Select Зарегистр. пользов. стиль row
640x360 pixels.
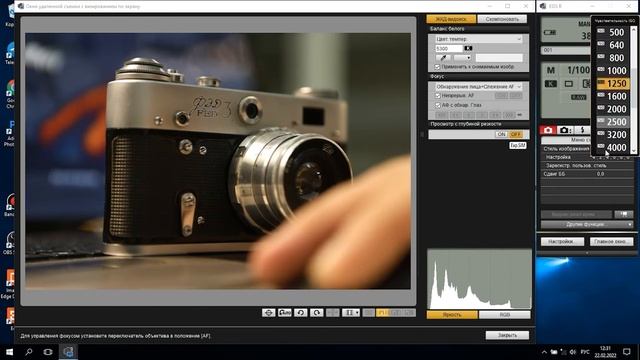pyautogui.click(x=587, y=166)
